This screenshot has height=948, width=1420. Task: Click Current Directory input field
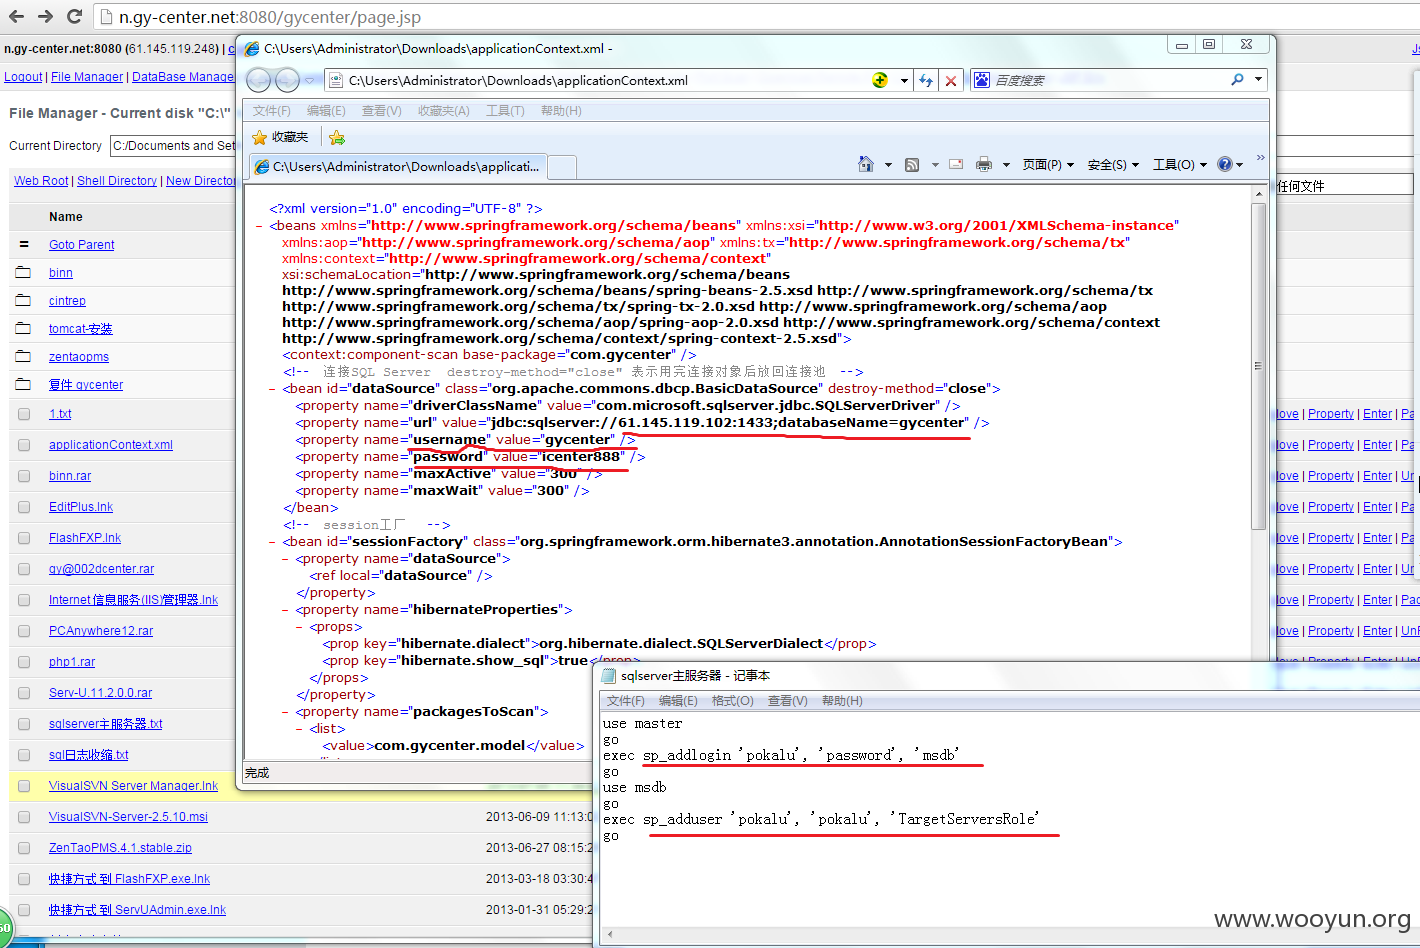coord(173,146)
